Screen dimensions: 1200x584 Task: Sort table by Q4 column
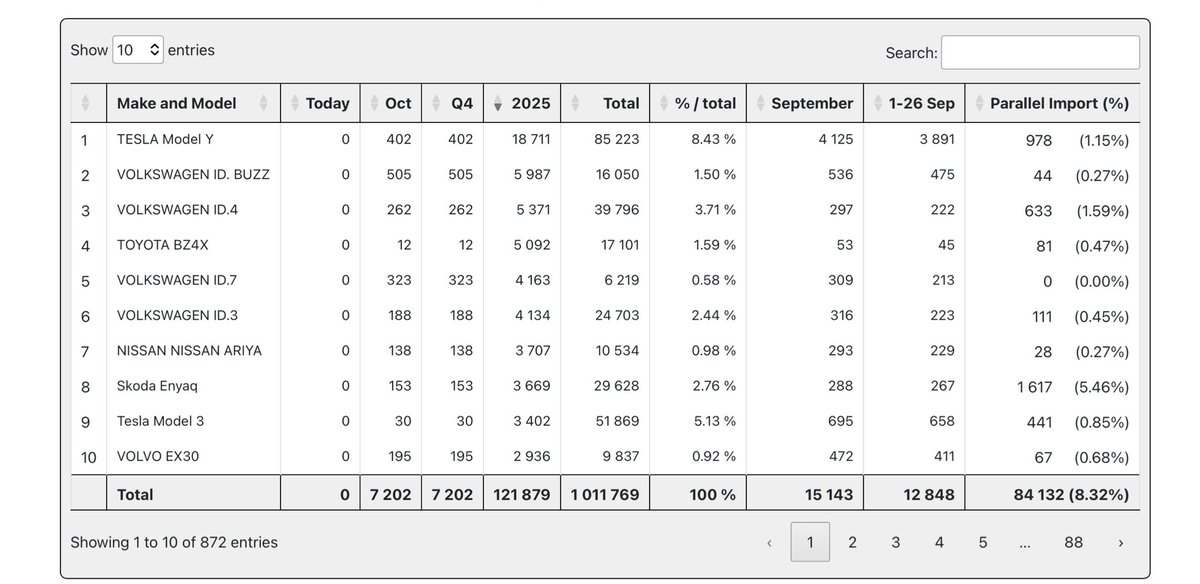(x=452, y=103)
